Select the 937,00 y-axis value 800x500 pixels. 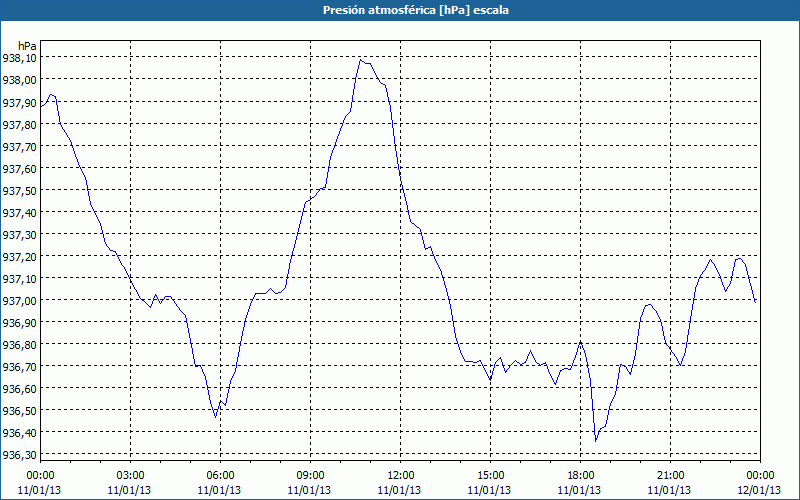[x=19, y=301]
